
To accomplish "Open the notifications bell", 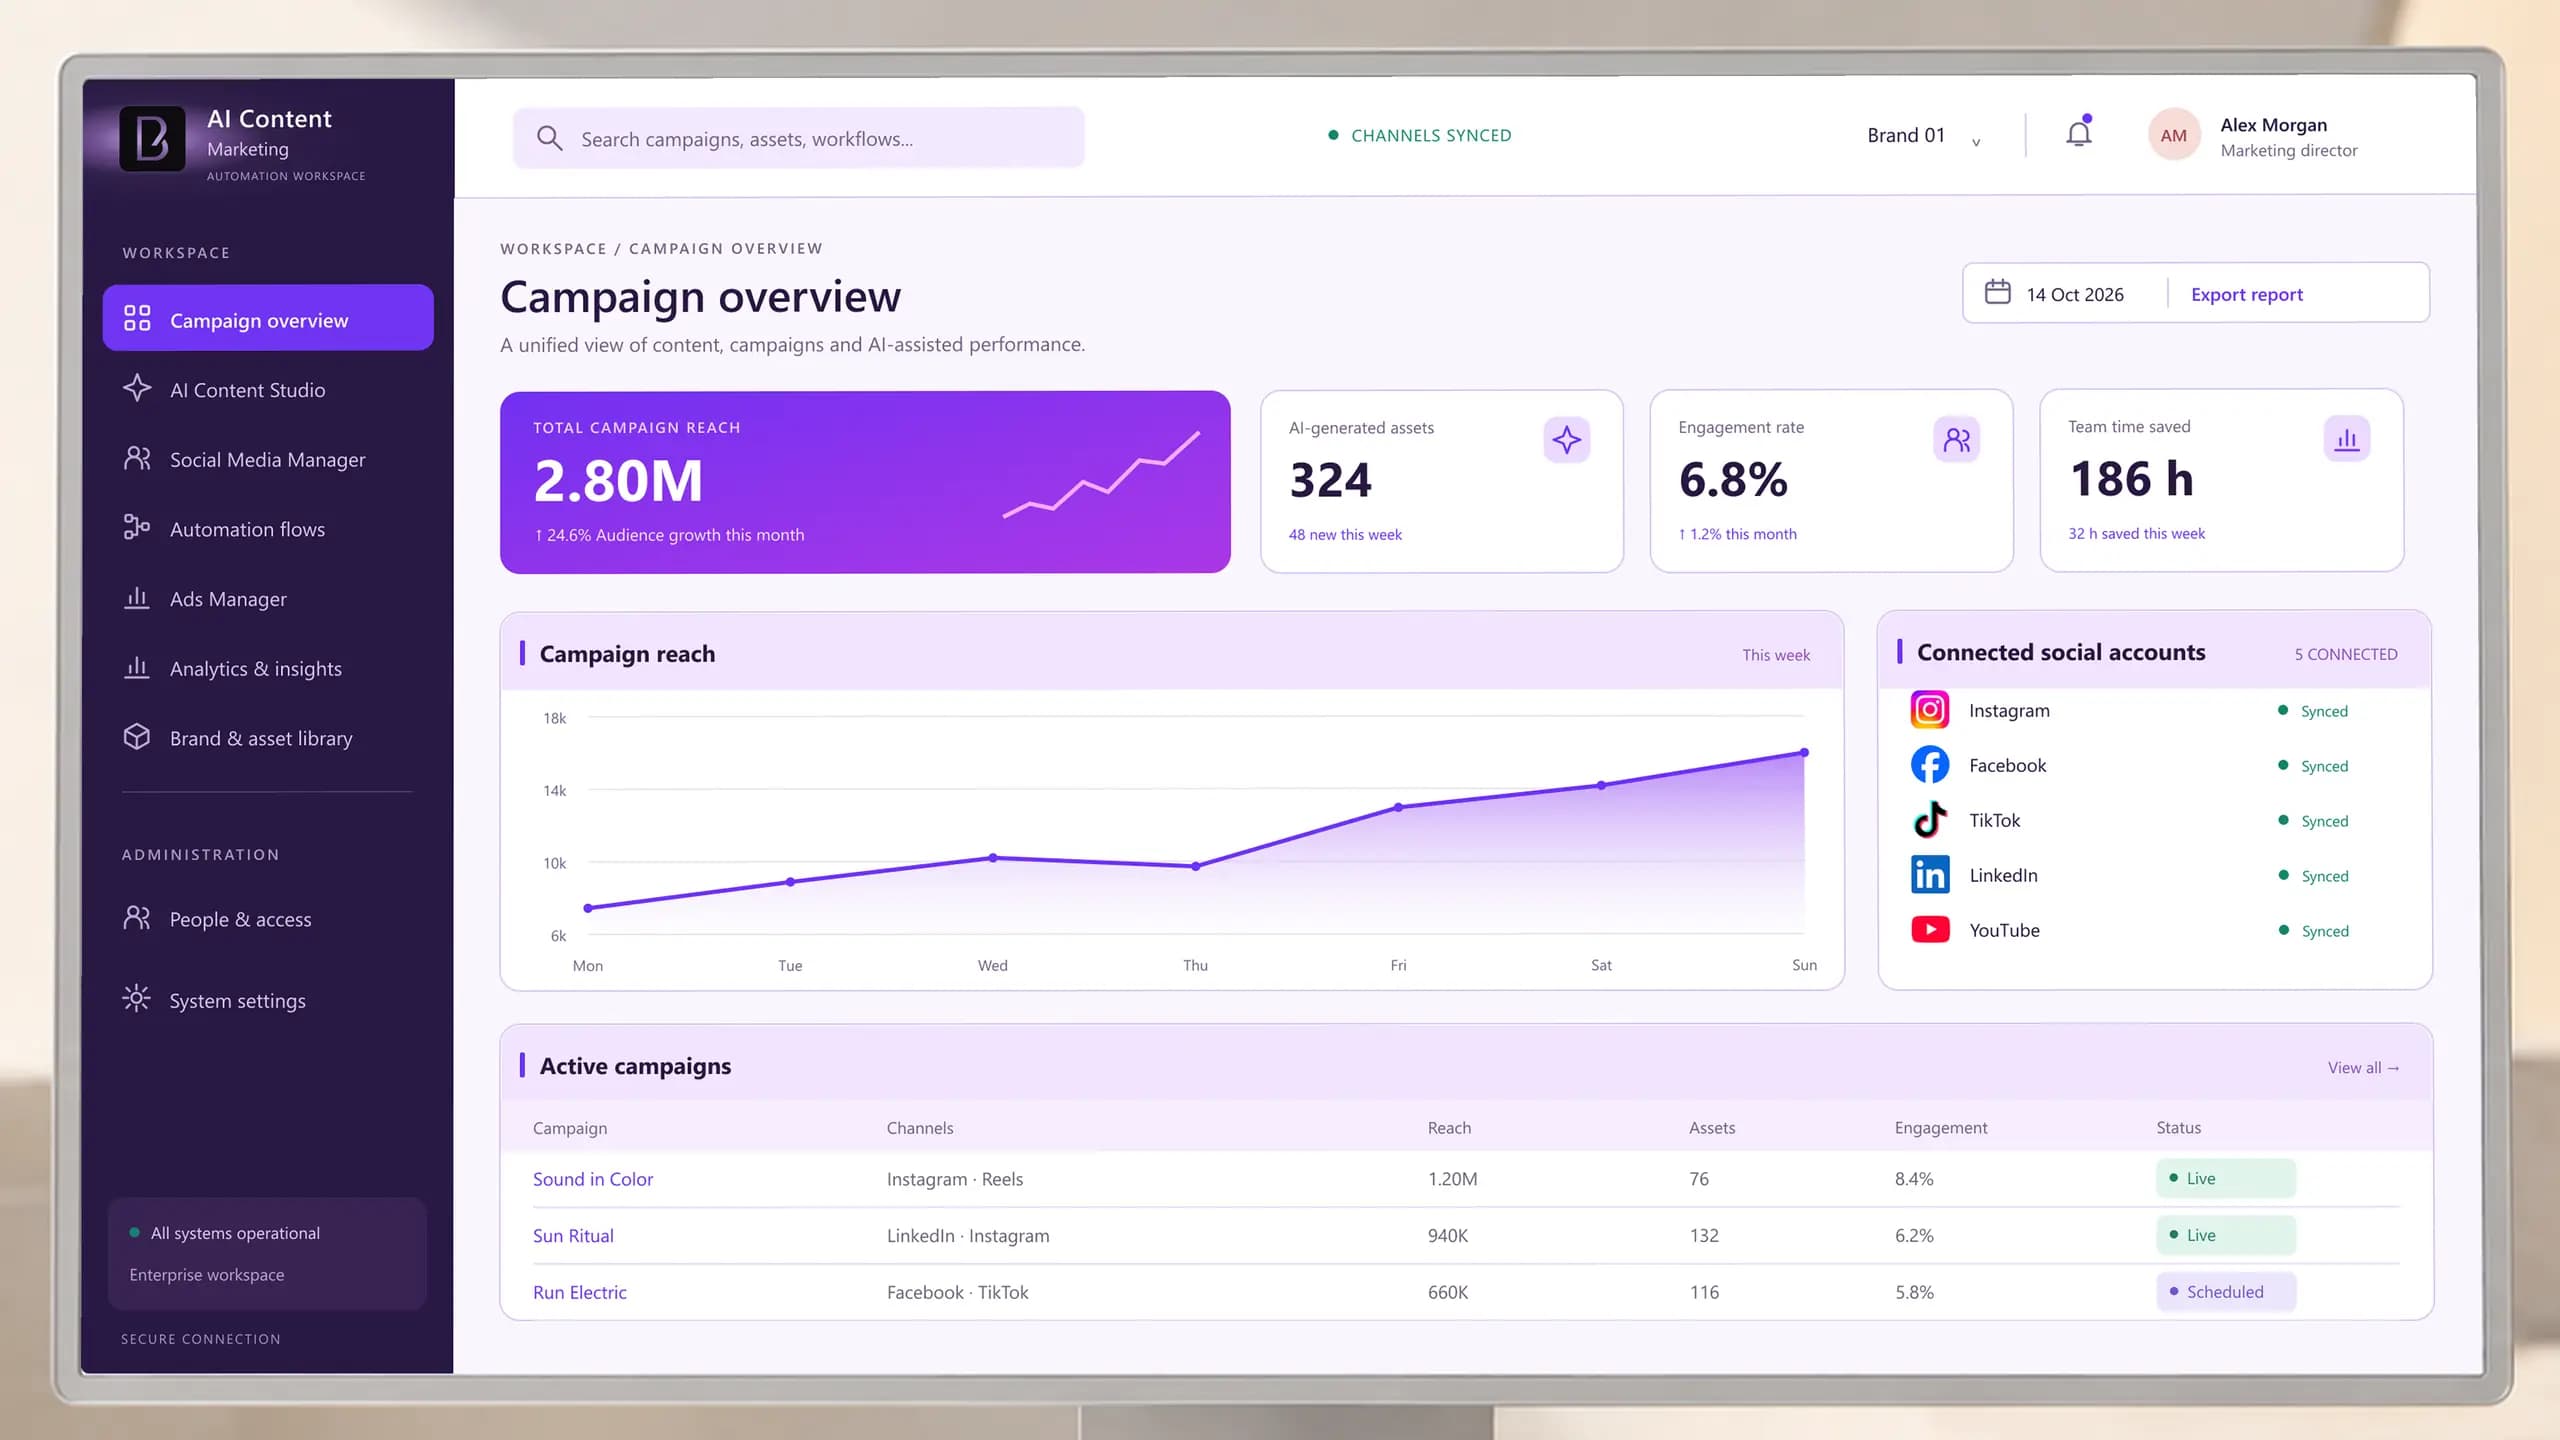I will click(x=2079, y=133).
